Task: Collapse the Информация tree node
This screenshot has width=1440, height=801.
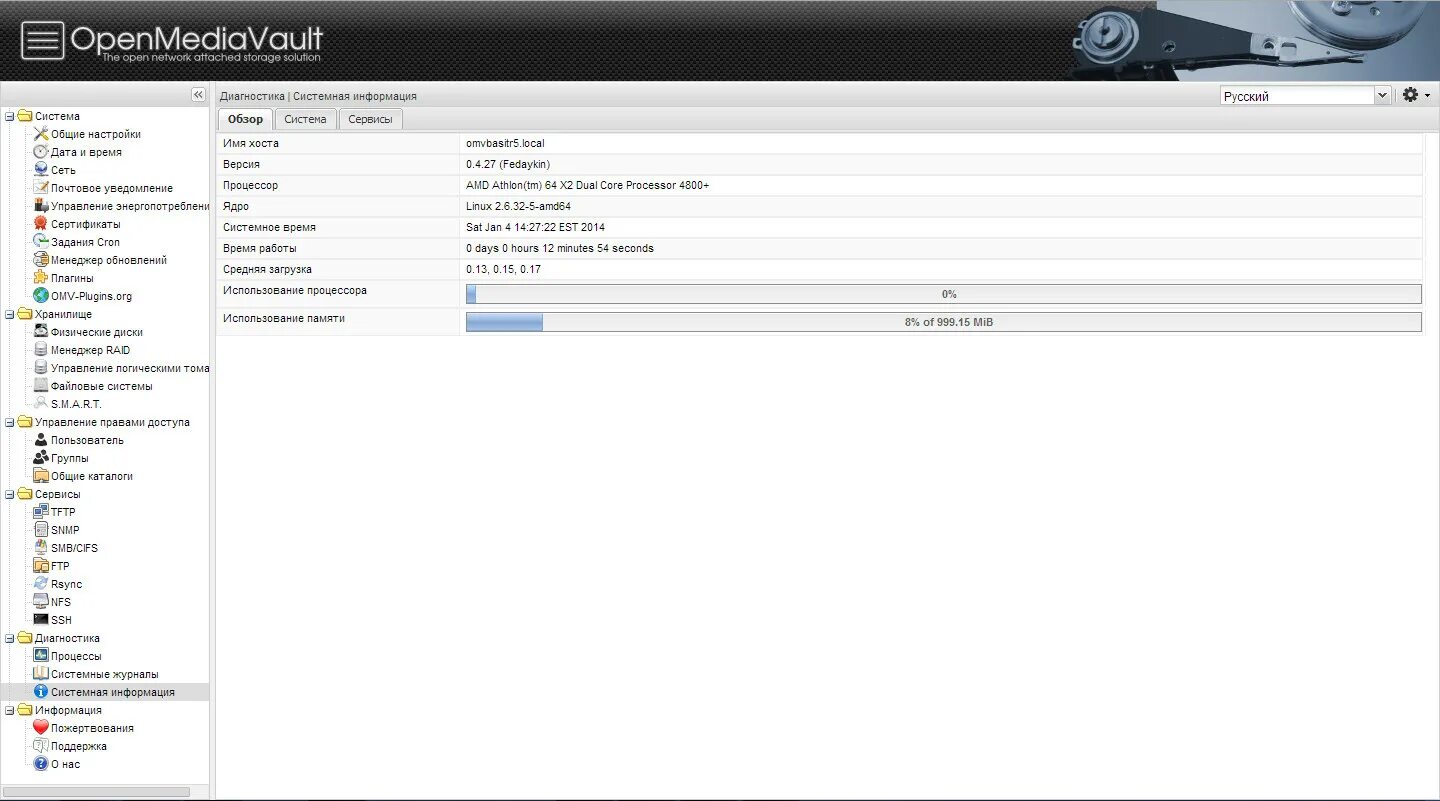Action: 9,710
